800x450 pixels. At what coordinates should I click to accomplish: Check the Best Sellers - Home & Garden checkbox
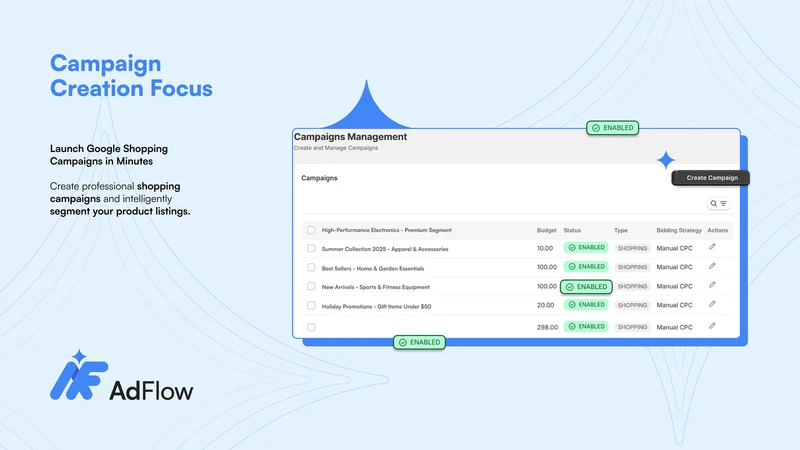[x=311, y=267]
